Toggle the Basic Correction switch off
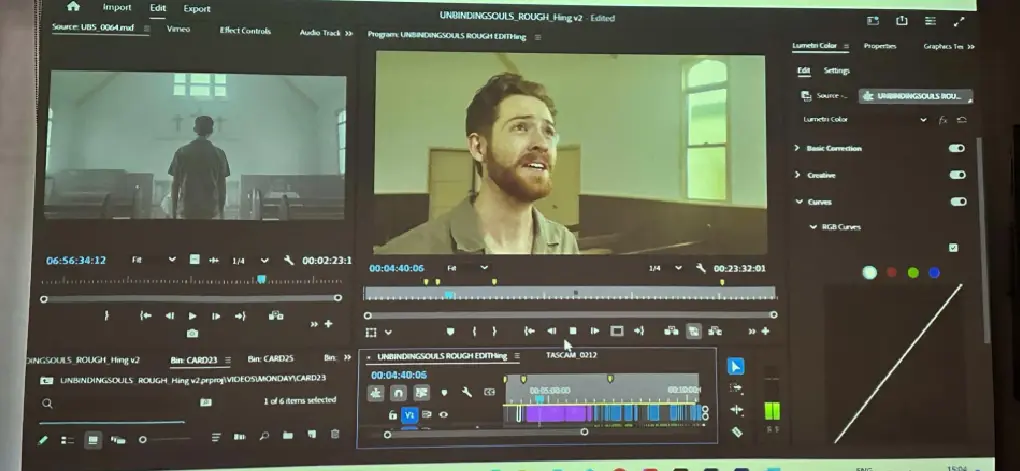Viewport: 1020px width, 471px height. [957, 148]
